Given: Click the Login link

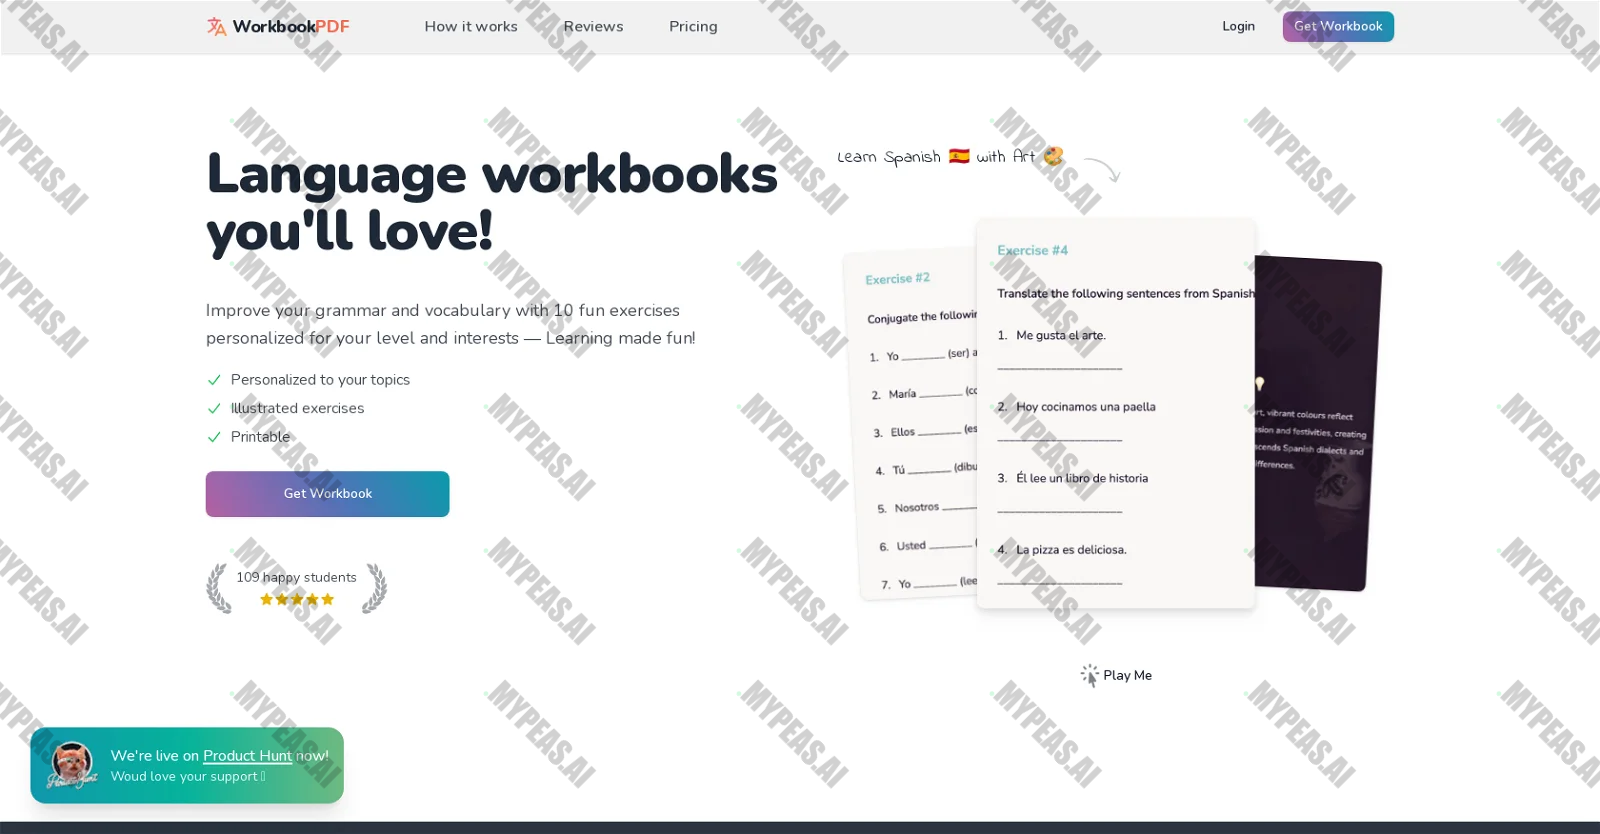Looking at the screenshot, I should (x=1238, y=26).
